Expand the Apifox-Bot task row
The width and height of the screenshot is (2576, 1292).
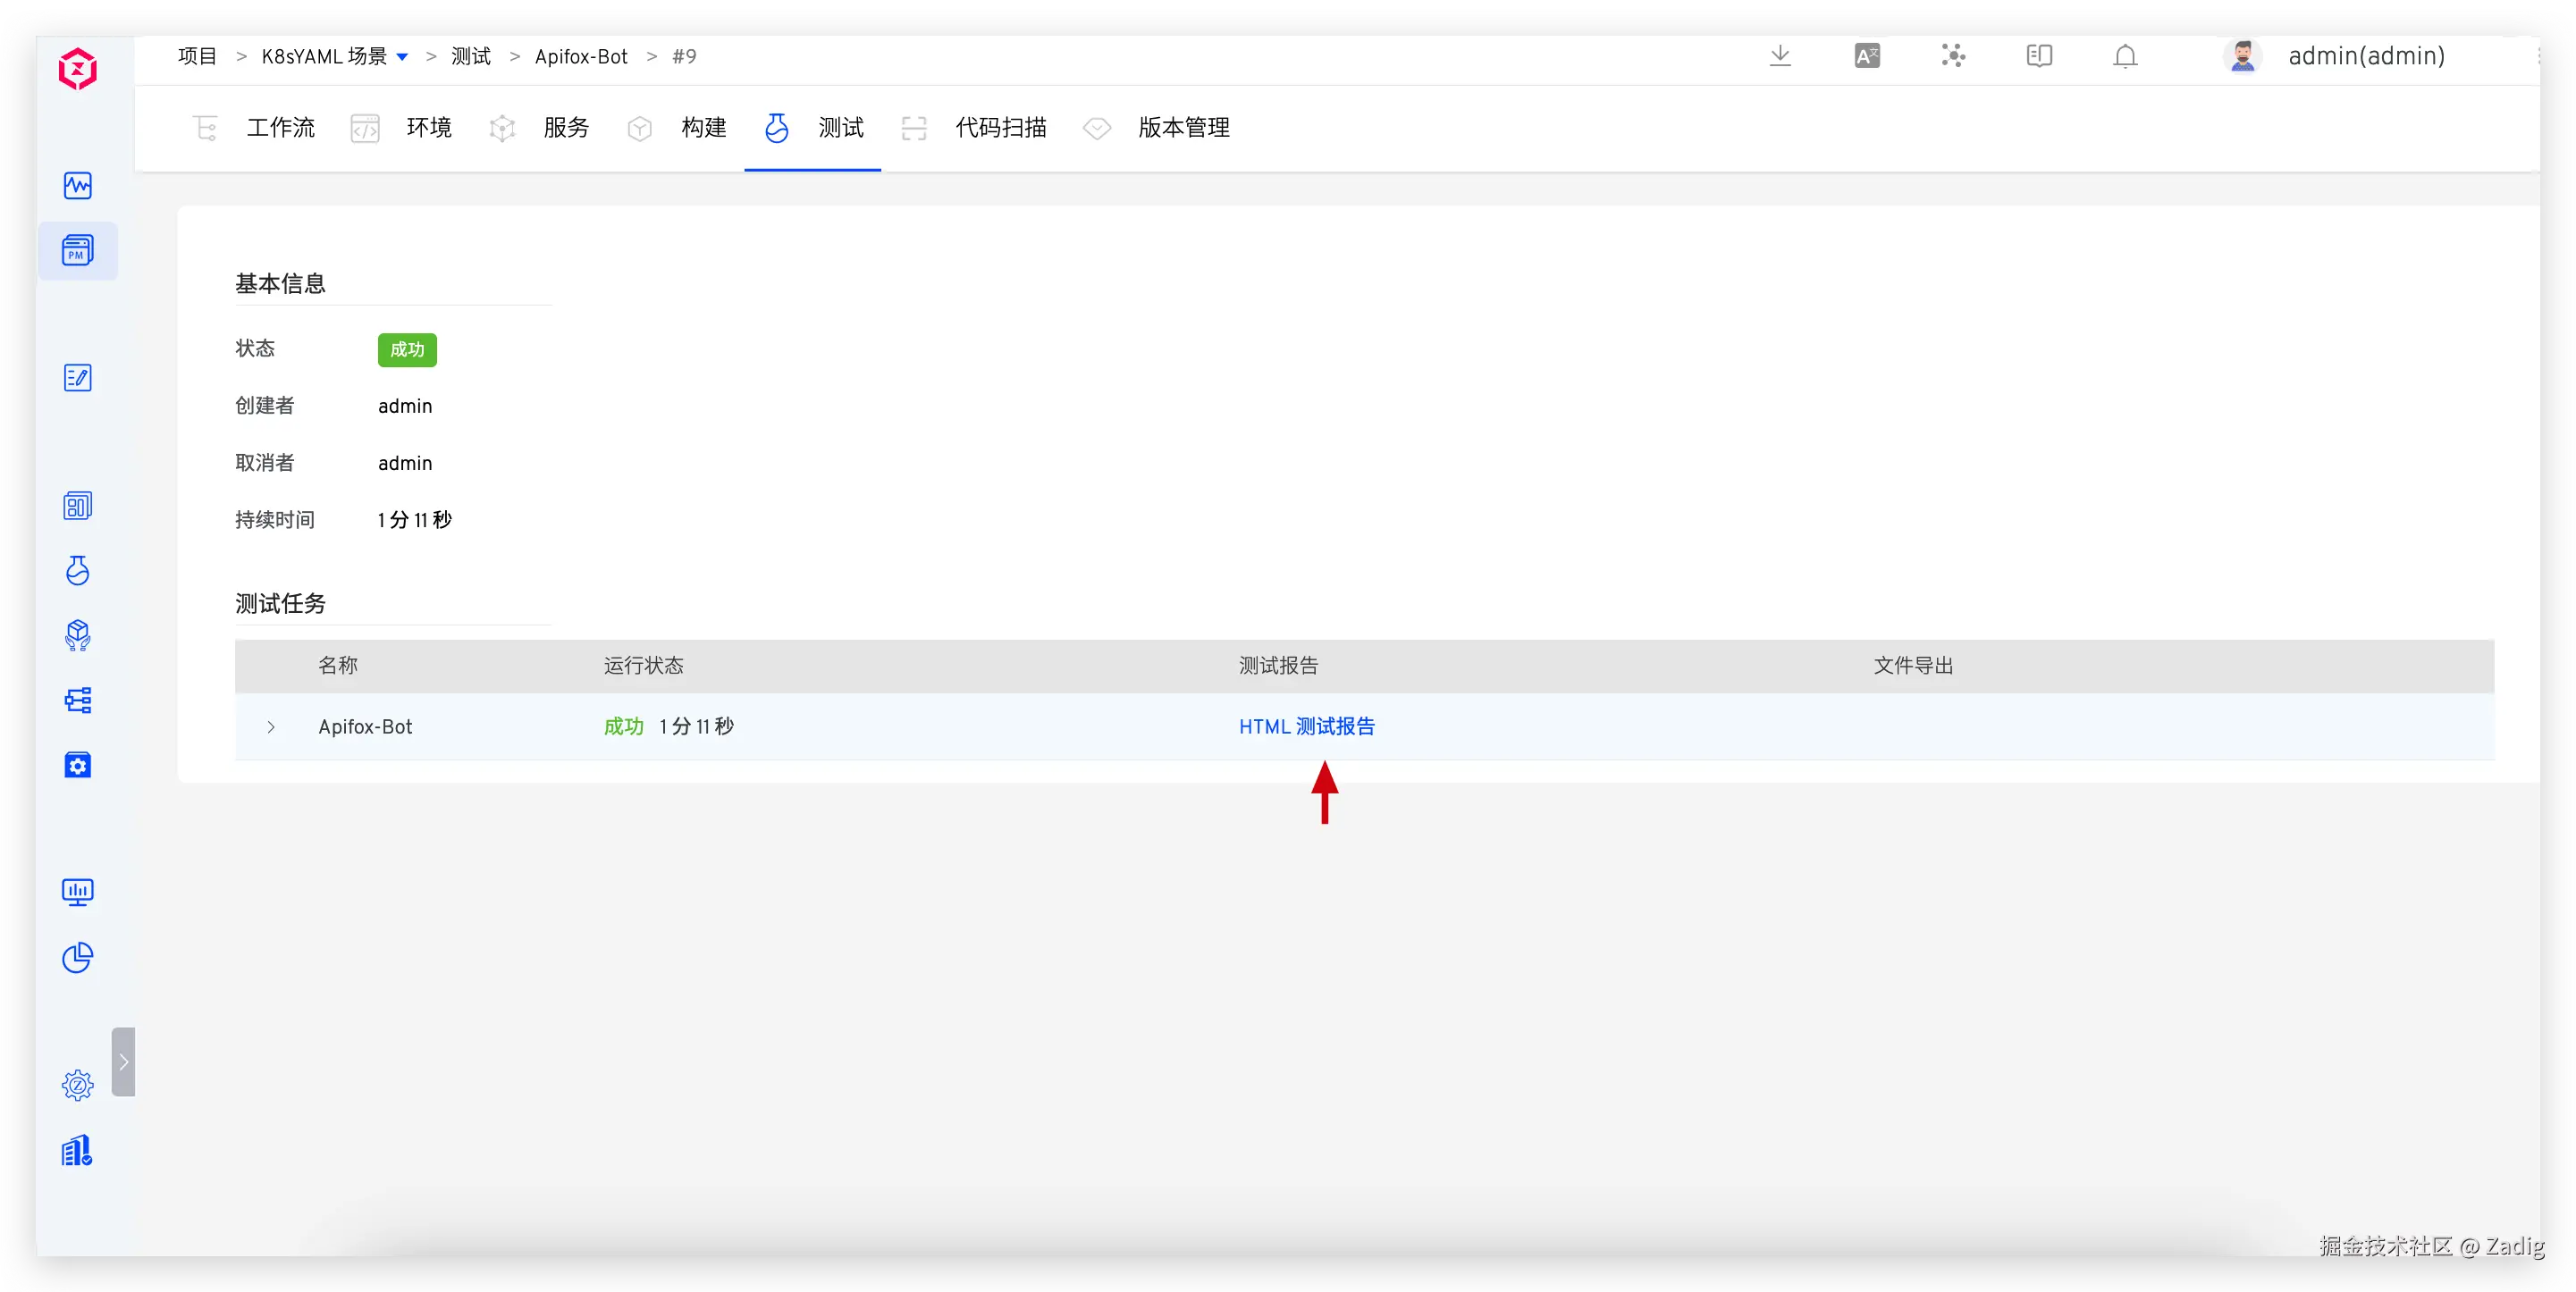[271, 727]
